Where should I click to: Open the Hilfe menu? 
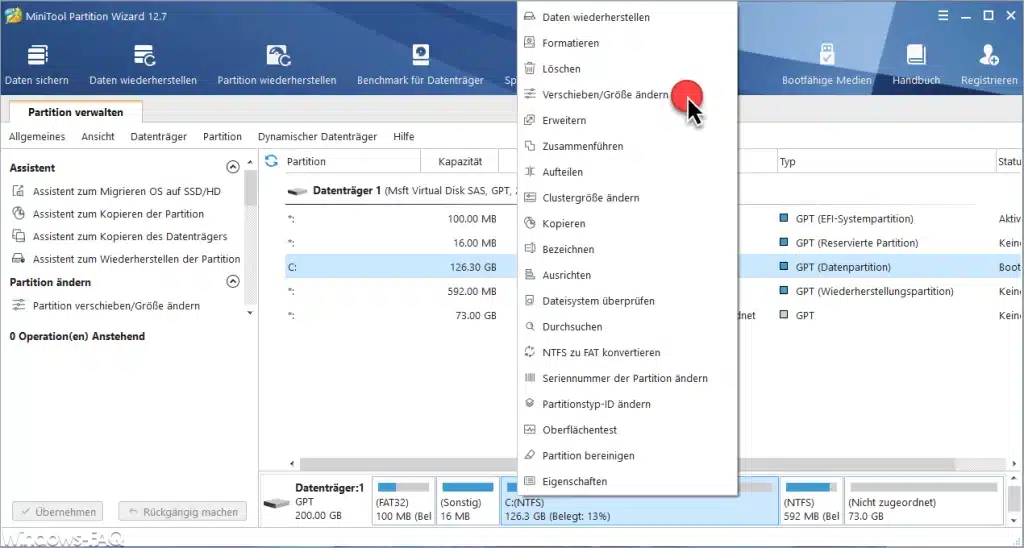[404, 137]
